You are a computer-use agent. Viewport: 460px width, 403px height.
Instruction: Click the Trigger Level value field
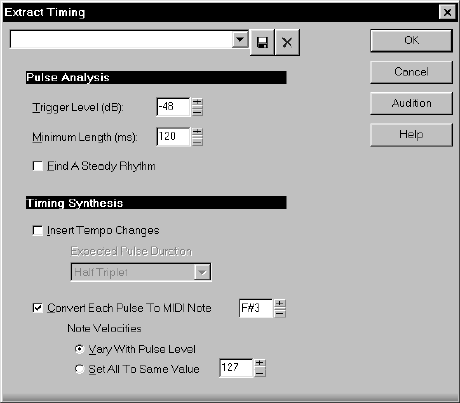coord(173,107)
